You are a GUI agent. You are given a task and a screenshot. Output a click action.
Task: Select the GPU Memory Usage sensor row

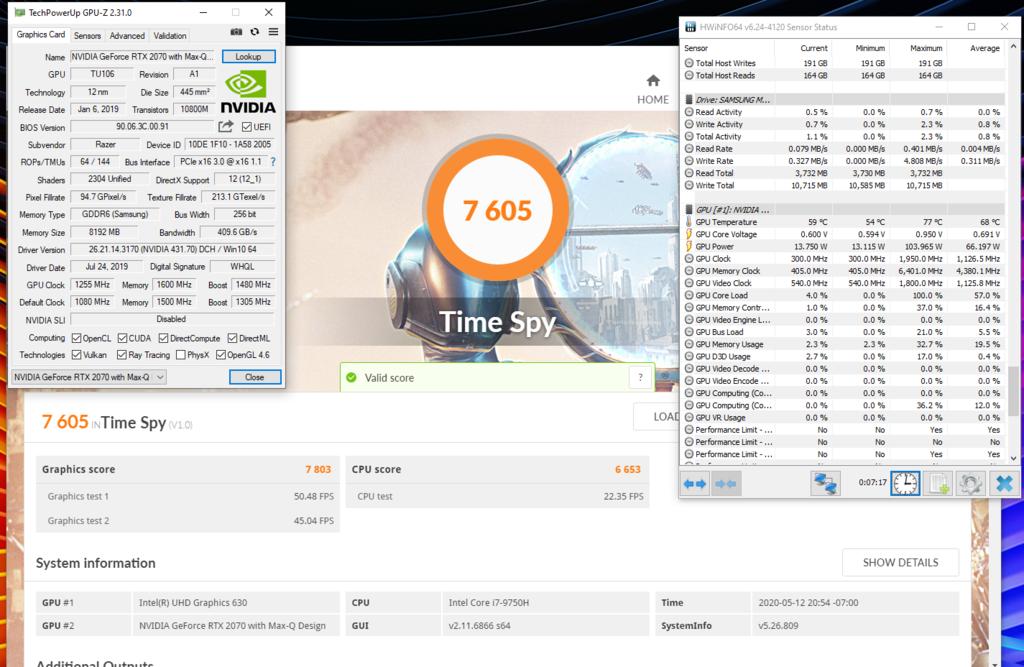point(842,344)
